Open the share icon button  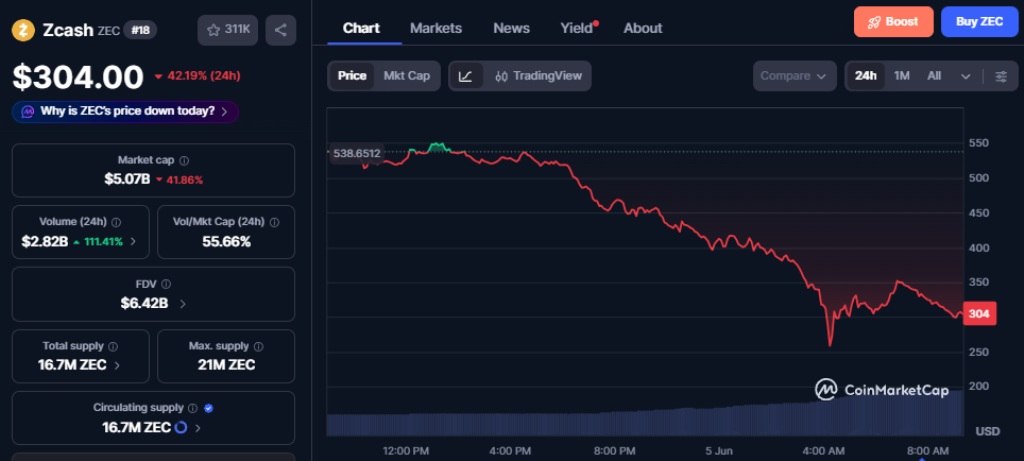click(281, 30)
